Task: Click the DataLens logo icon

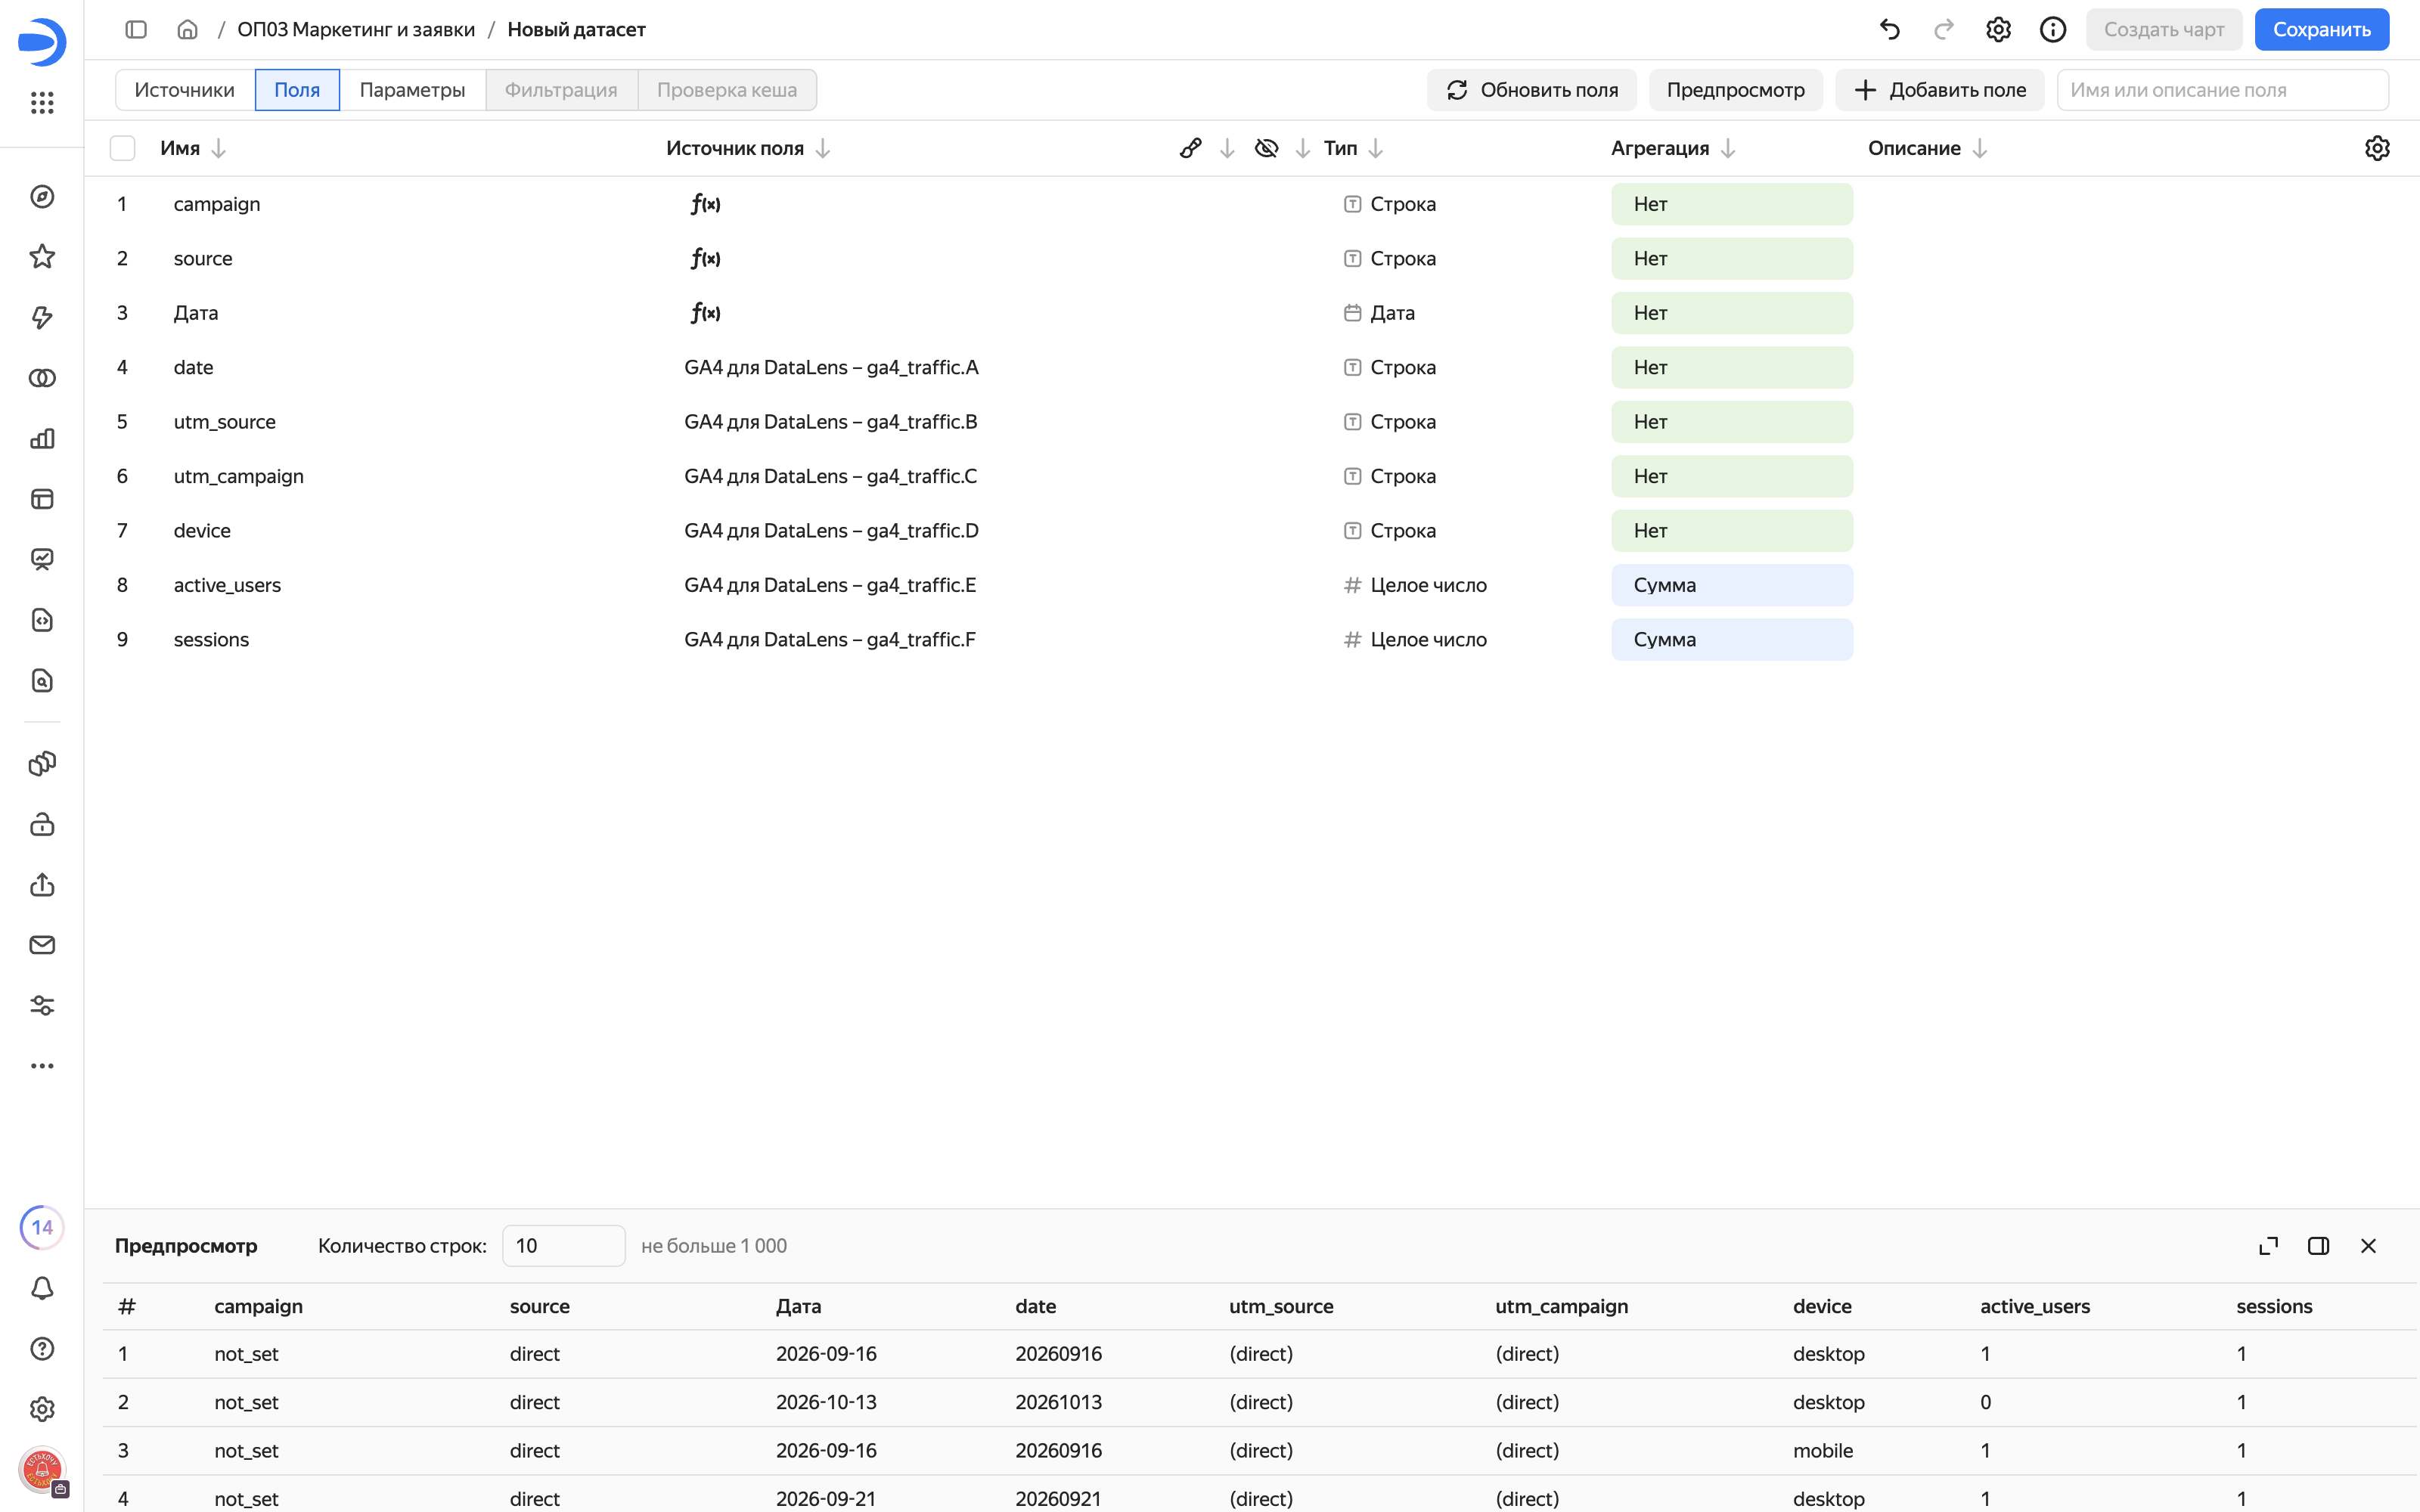Action: [x=42, y=41]
